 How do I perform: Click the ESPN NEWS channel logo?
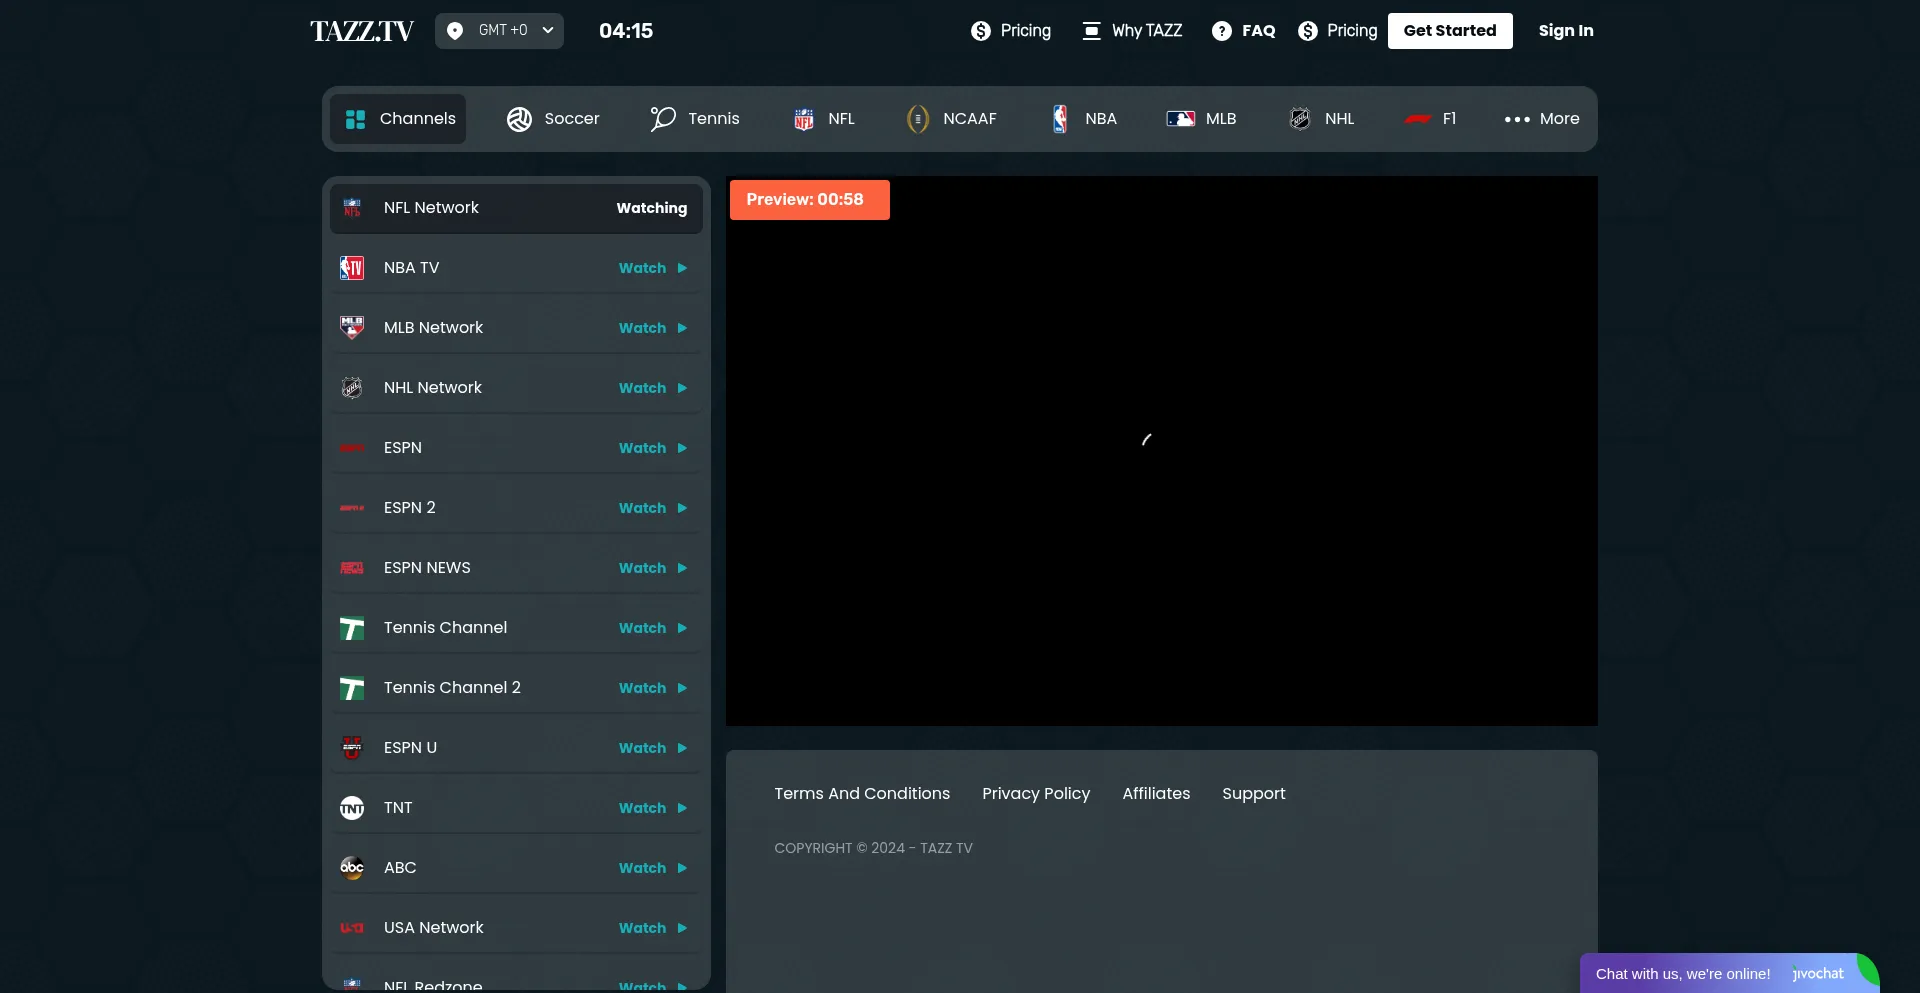[352, 568]
